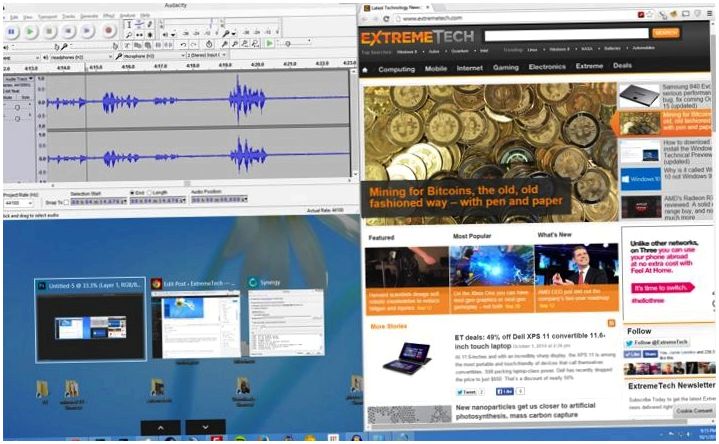Screen dimensions: 719x444
Task: Open the Audio Track name dropdown
Action: [x=19, y=79]
